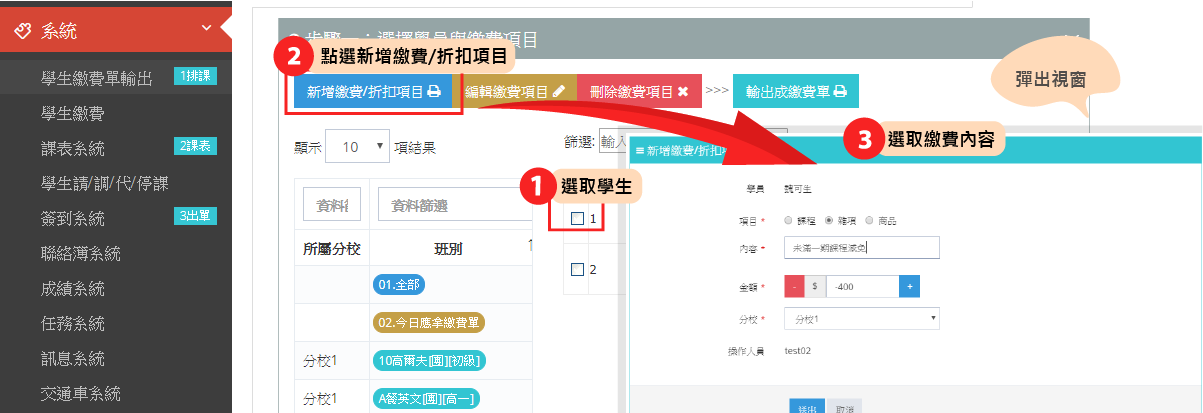The image size is (1203, 413).
Task: Select the 商品 radio option
Action: tap(869, 220)
